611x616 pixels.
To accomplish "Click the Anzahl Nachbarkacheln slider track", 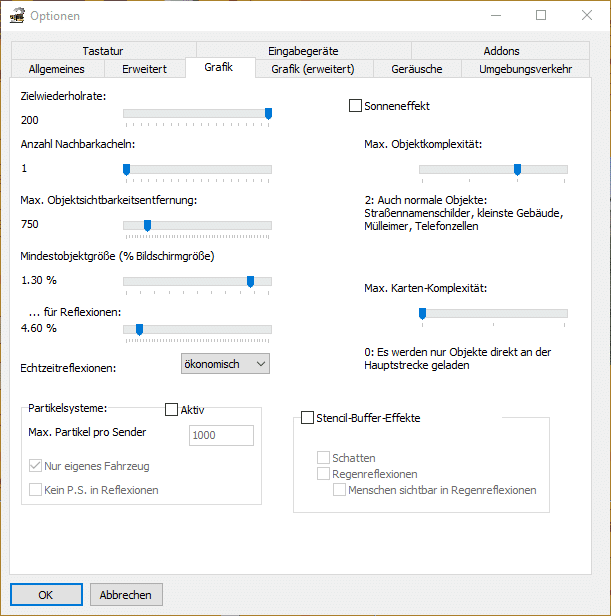I will point(196,169).
